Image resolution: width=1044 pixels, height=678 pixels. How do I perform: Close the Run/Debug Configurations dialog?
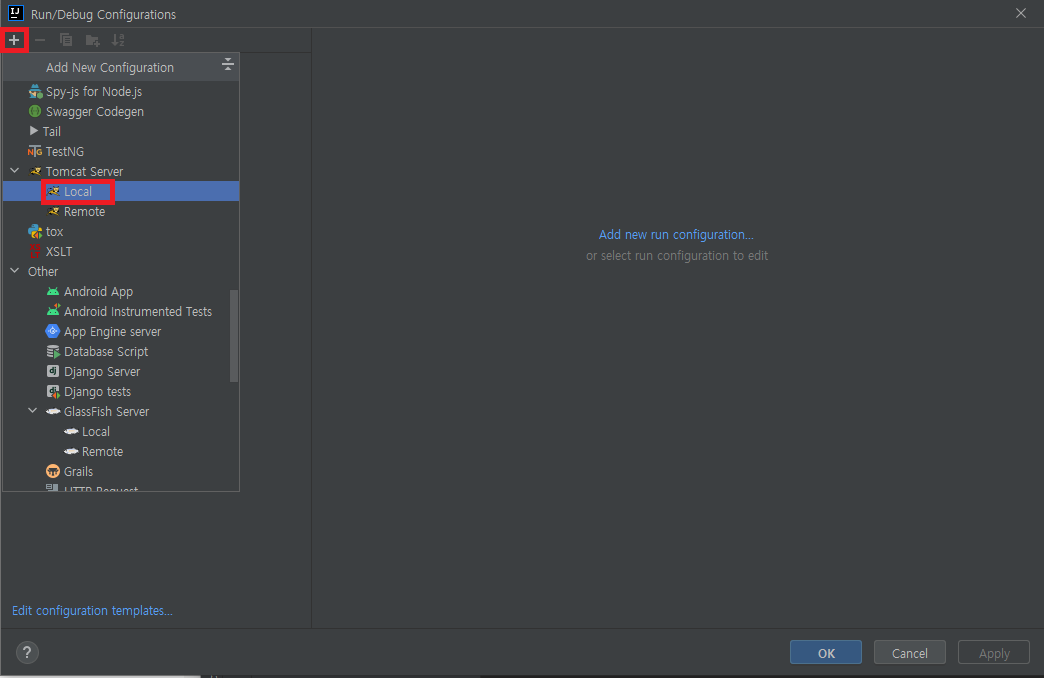pos(1021,13)
